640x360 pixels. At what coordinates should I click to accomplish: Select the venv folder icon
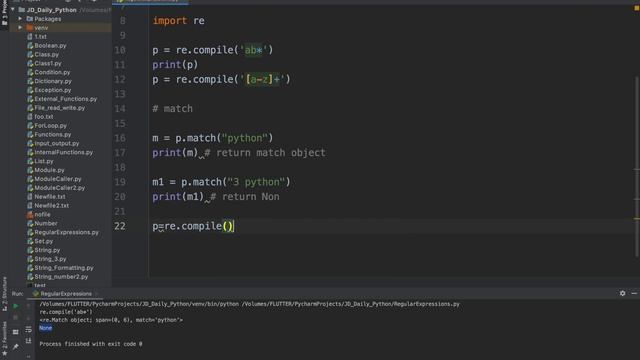(x=30, y=28)
